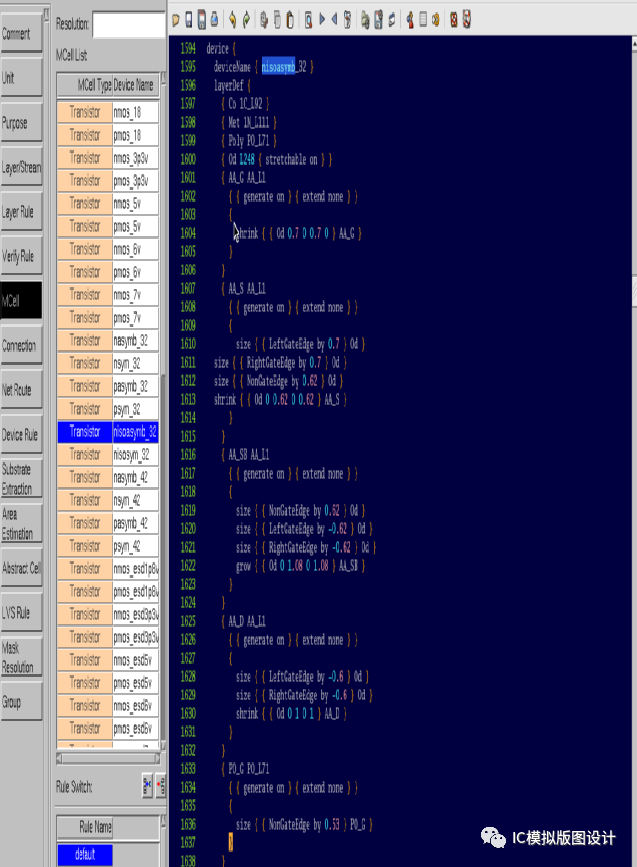The width and height of the screenshot is (637, 867).
Task: Redo with the green curved arrow icon
Action: pyautogui.click(x=246, y=20)
